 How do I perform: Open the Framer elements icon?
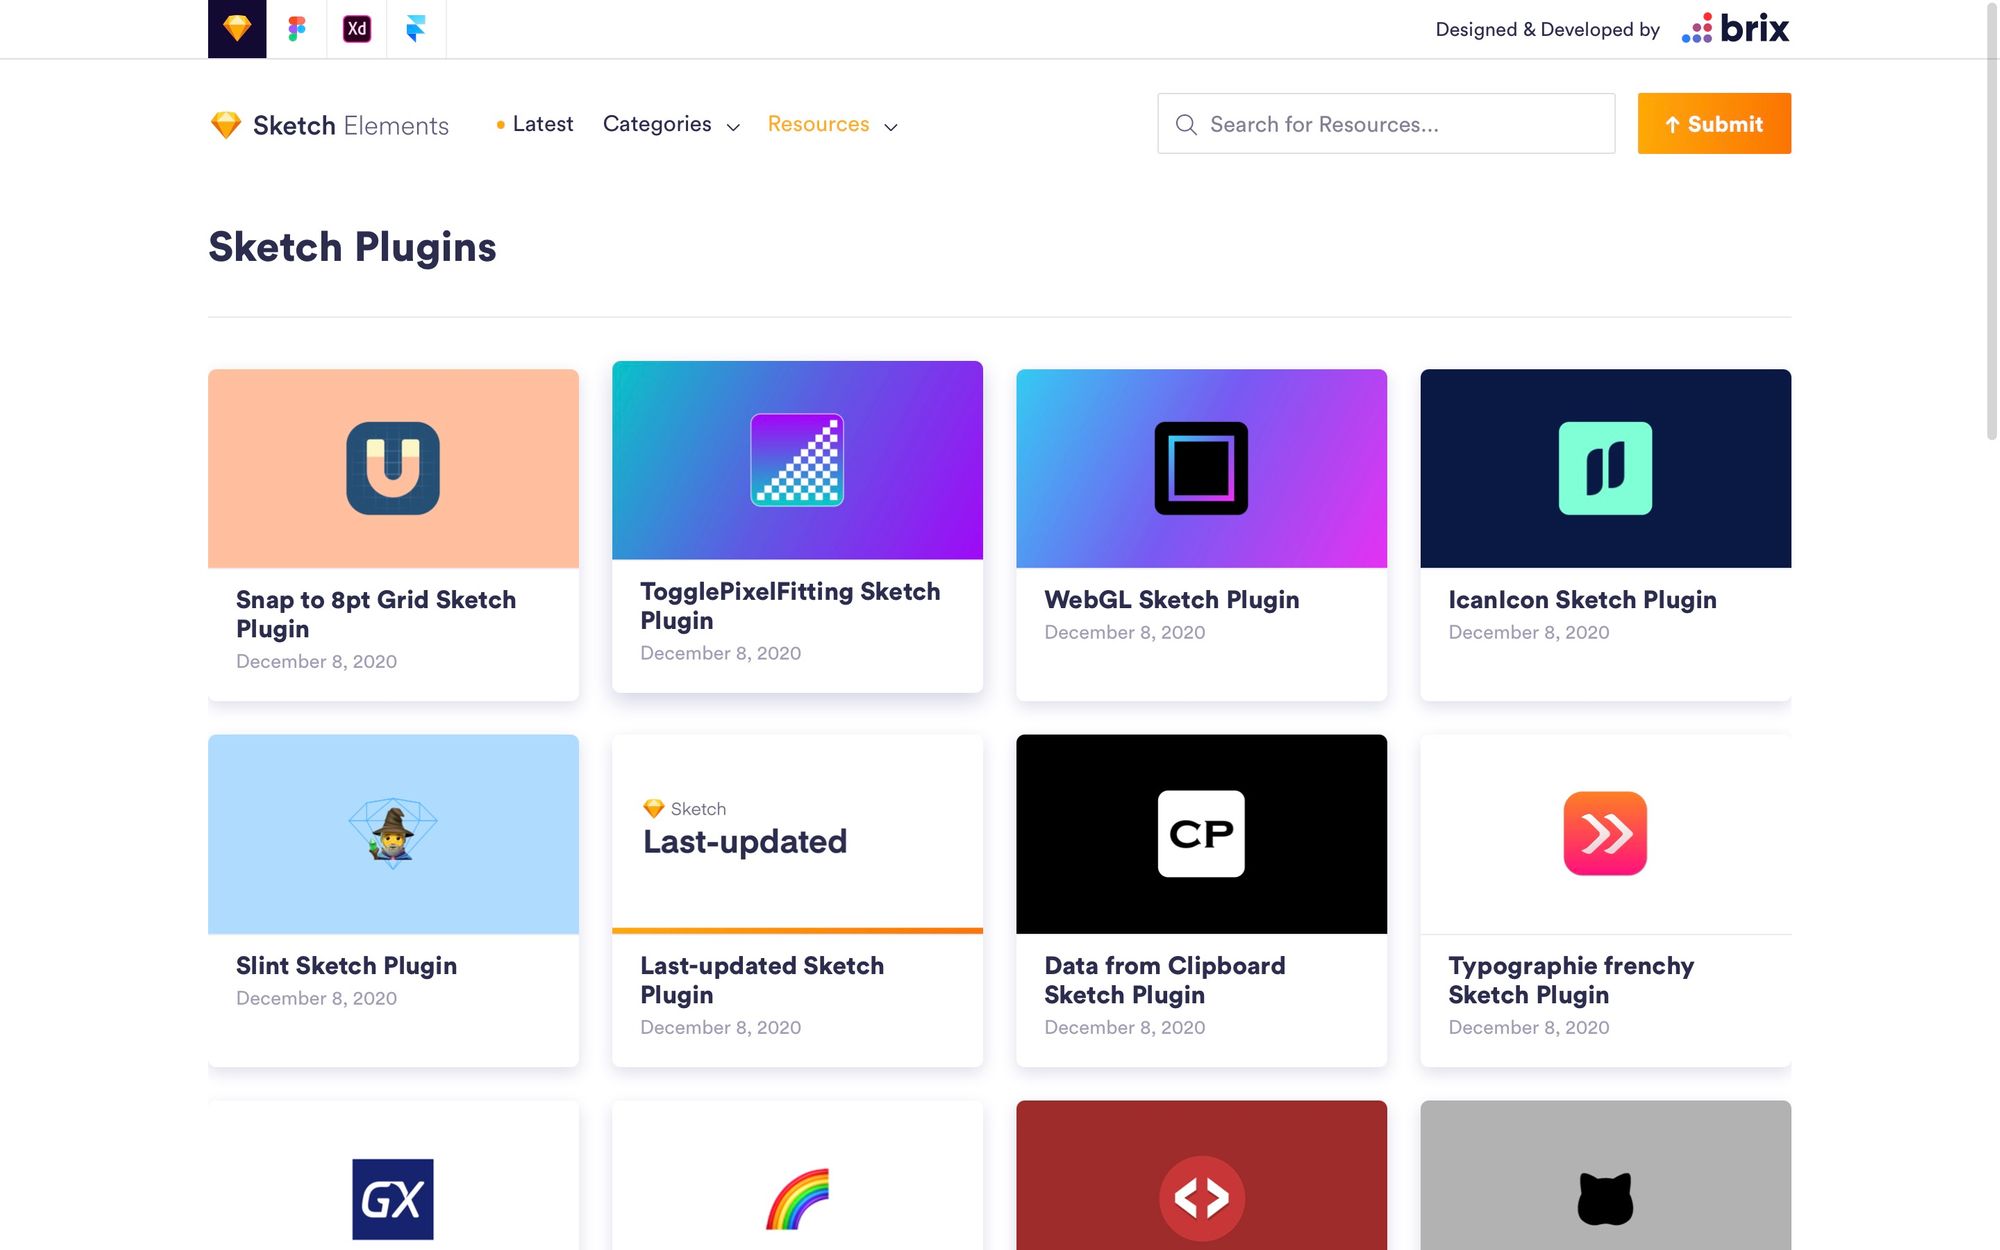point(416,28)
